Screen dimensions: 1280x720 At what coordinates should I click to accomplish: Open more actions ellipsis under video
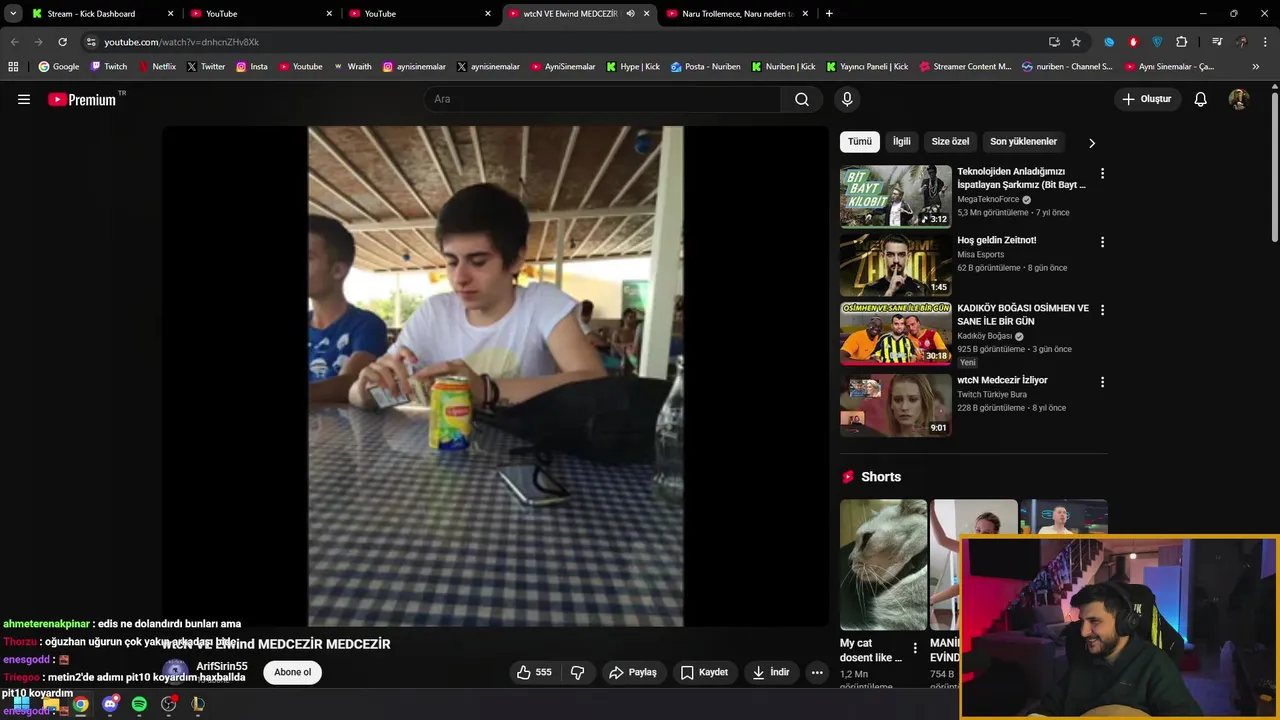pos(817,672)
